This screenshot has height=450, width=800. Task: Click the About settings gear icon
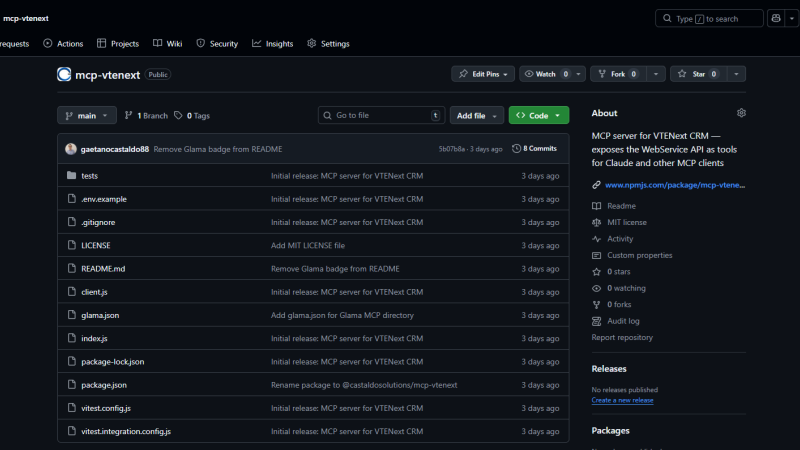point(741,113)
